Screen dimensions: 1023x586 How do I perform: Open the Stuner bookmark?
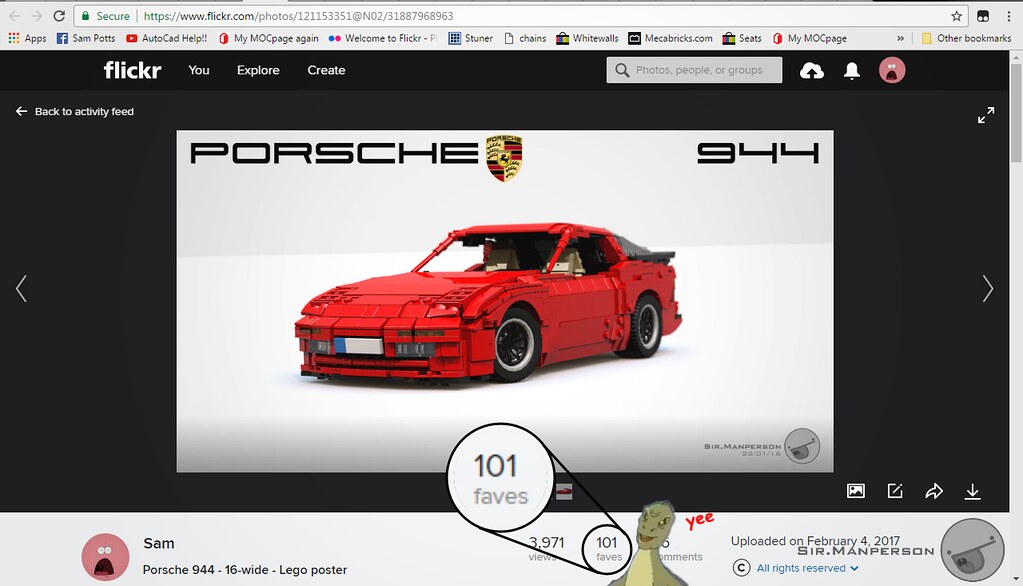(471, 39)
